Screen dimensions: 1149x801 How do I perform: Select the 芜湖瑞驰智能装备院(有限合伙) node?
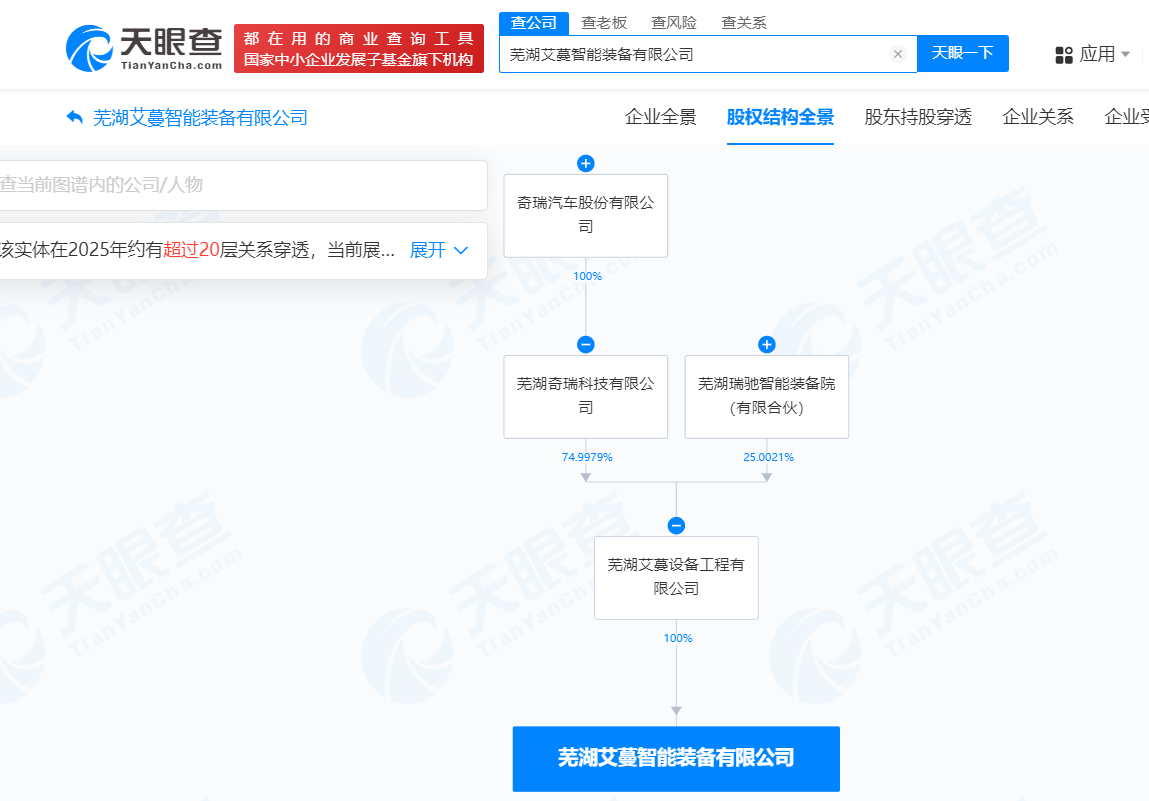coord(766,396)
